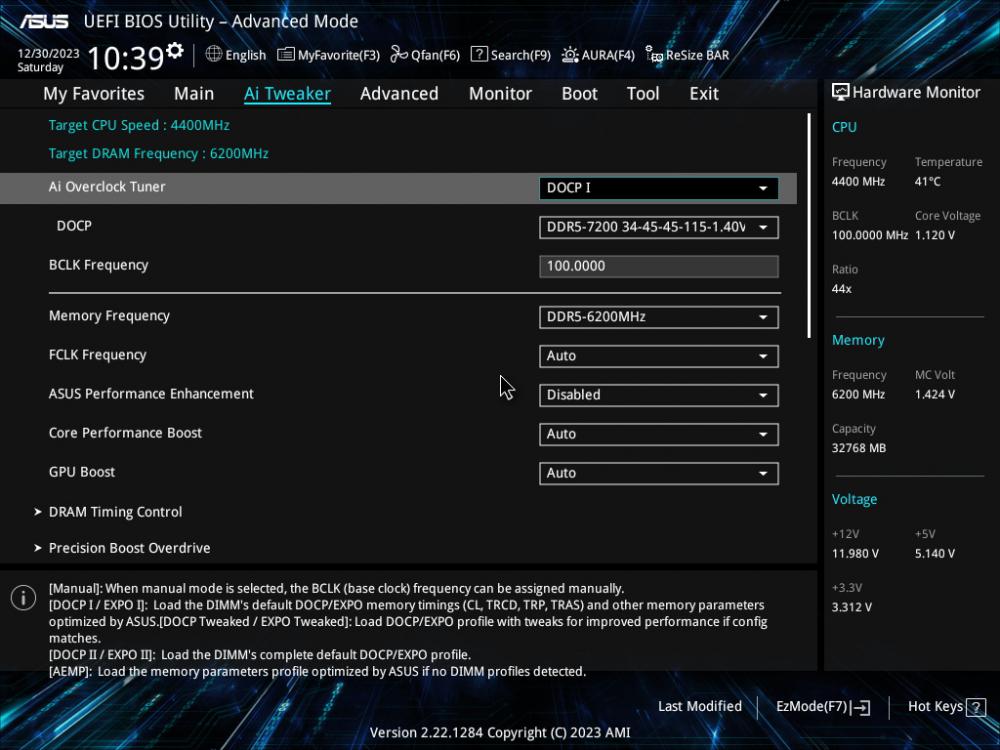Image resolution: width=1000 pixels, height=750 pixels.
Task: Click the Hardware Monitor screen icon
Action: [x=841, y=92]
